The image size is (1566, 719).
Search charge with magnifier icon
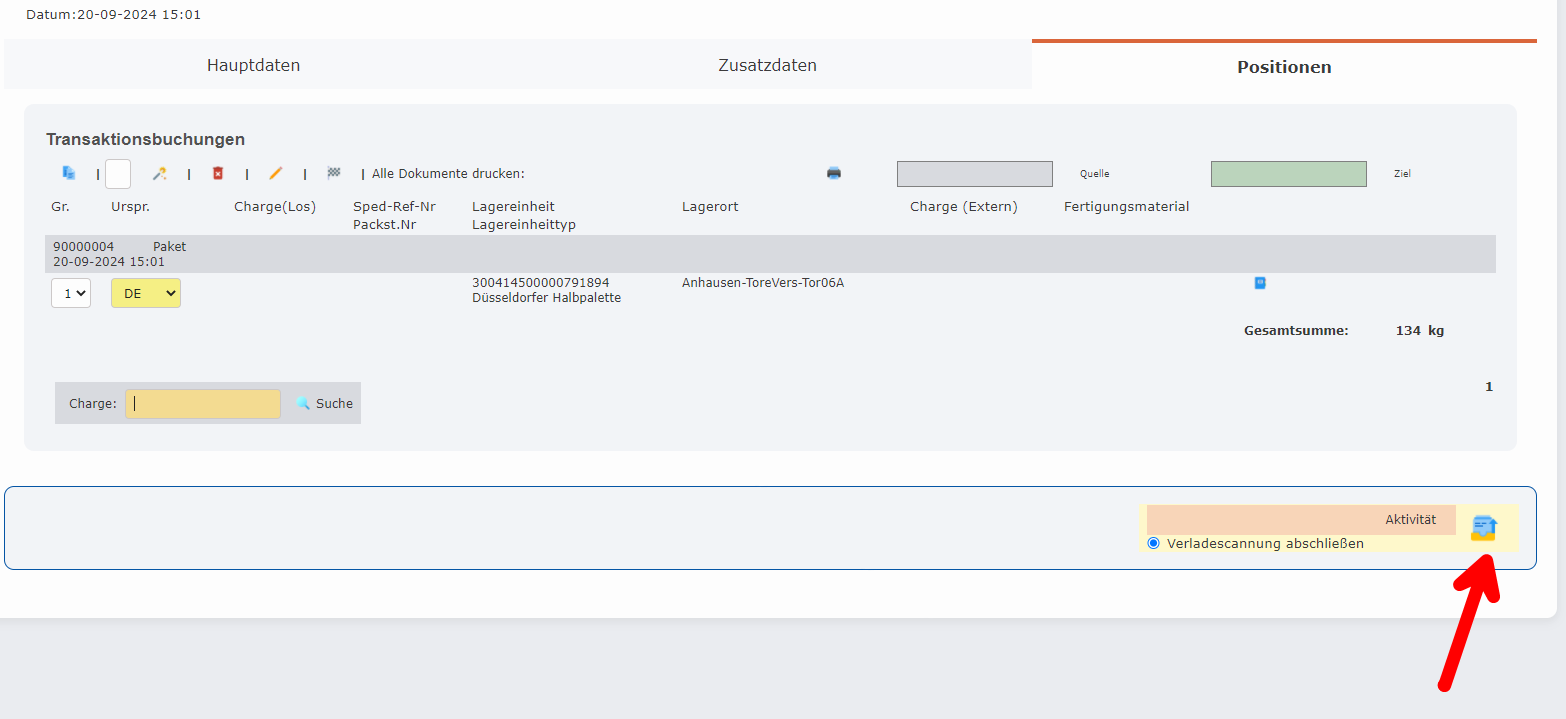(x=303, y=403)
